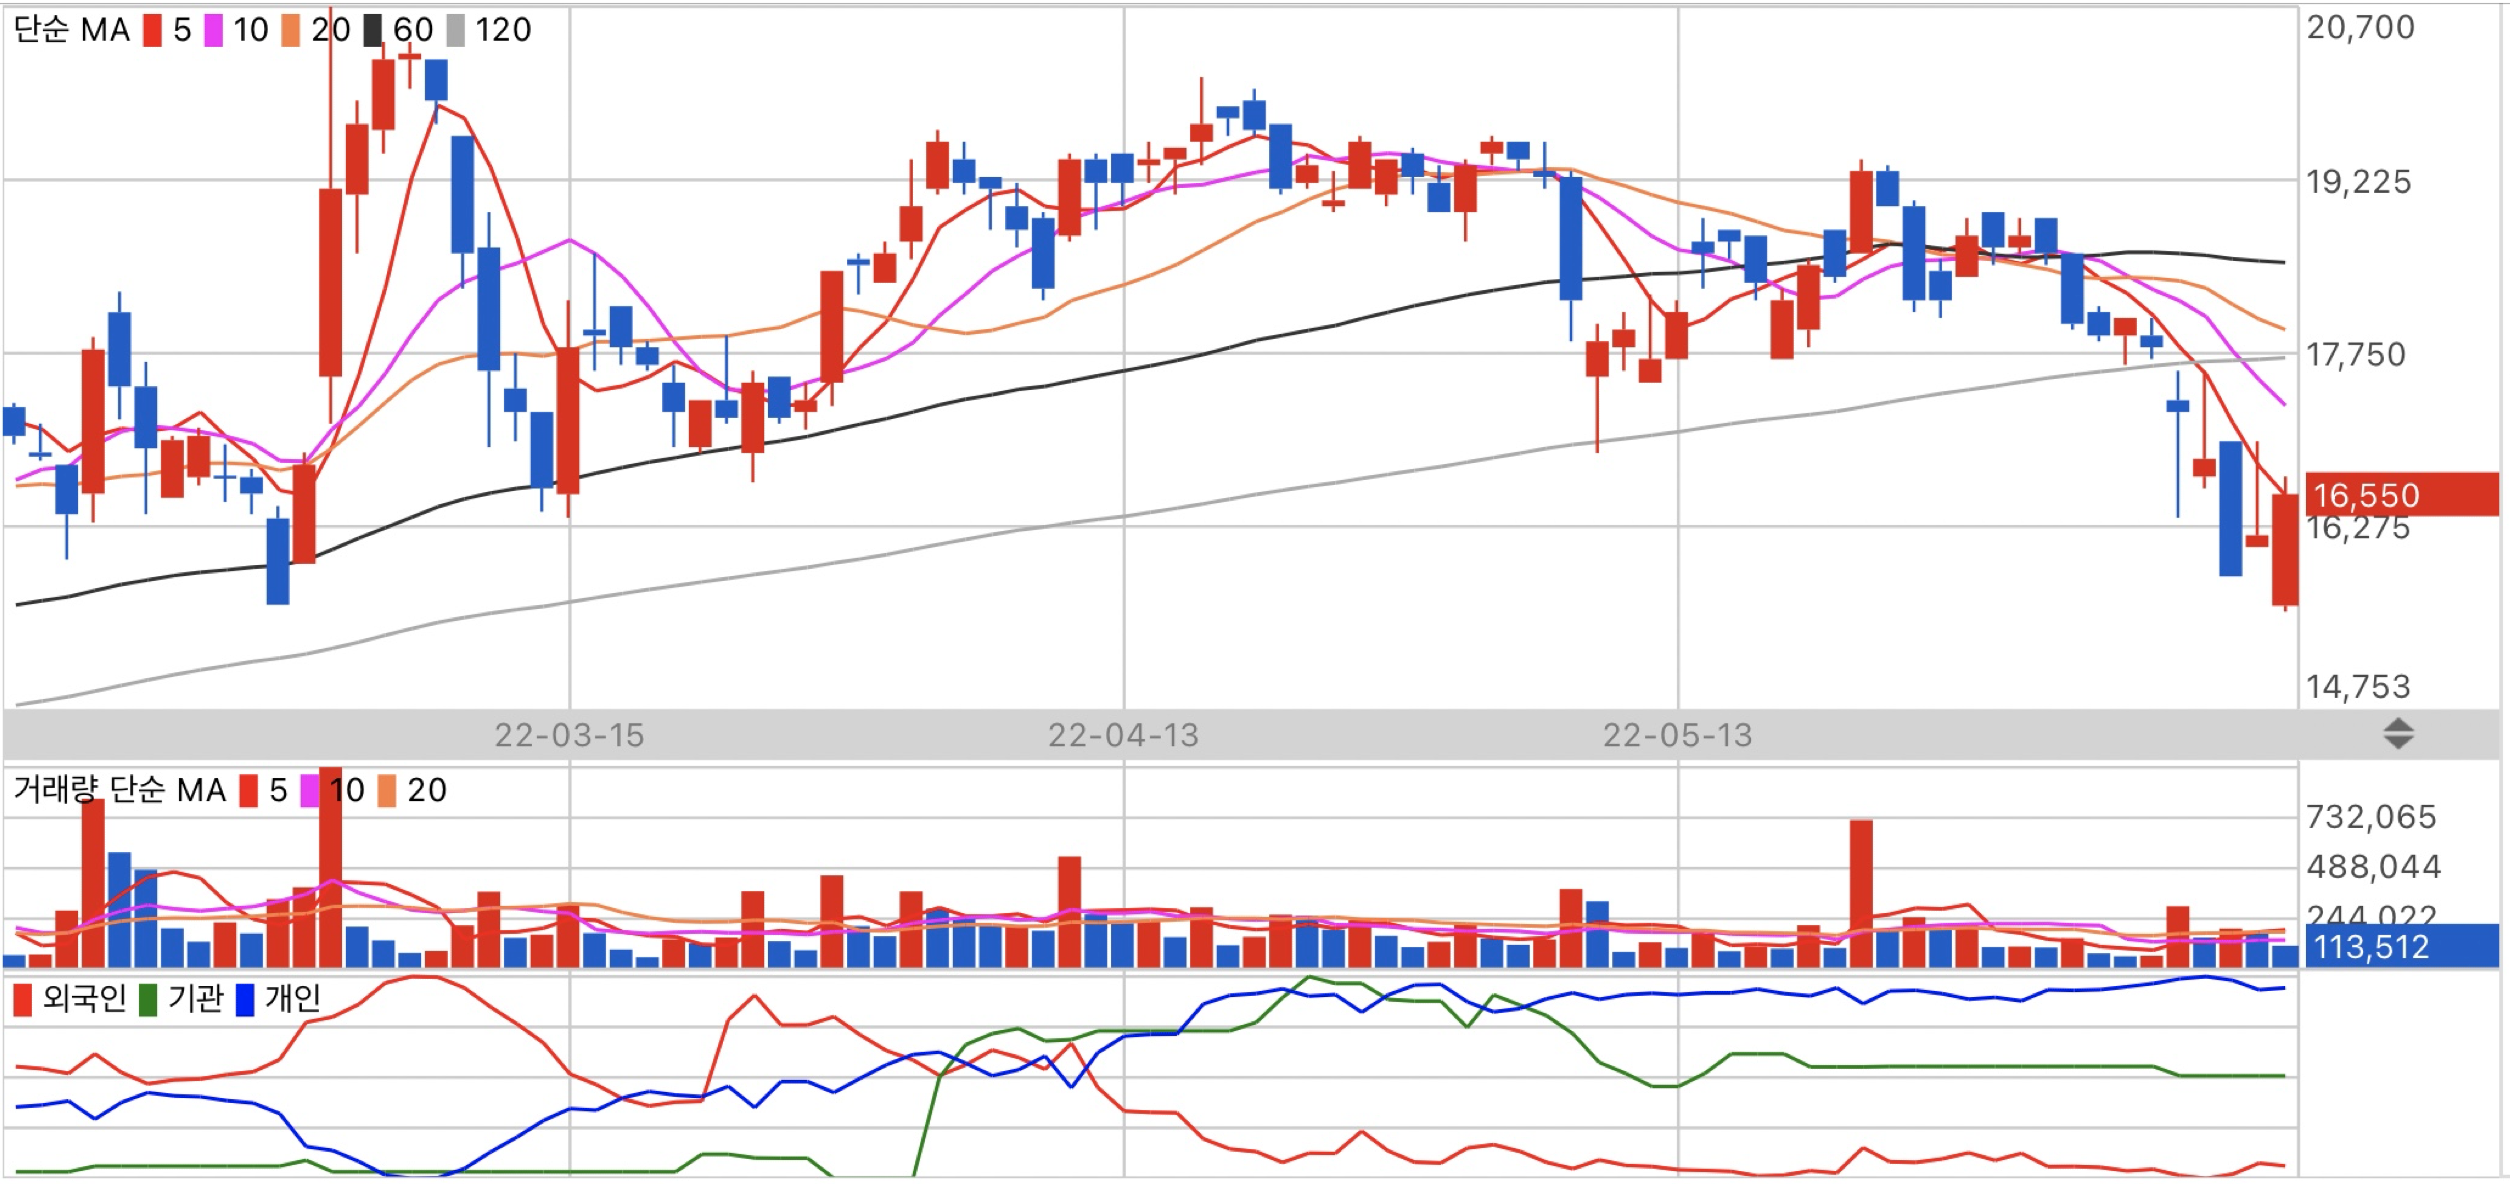Image resolution: width=2510 pixels, height=1184 pixels.
Task: Click the 단순 MA label on price chart
Action: point(72,30)
